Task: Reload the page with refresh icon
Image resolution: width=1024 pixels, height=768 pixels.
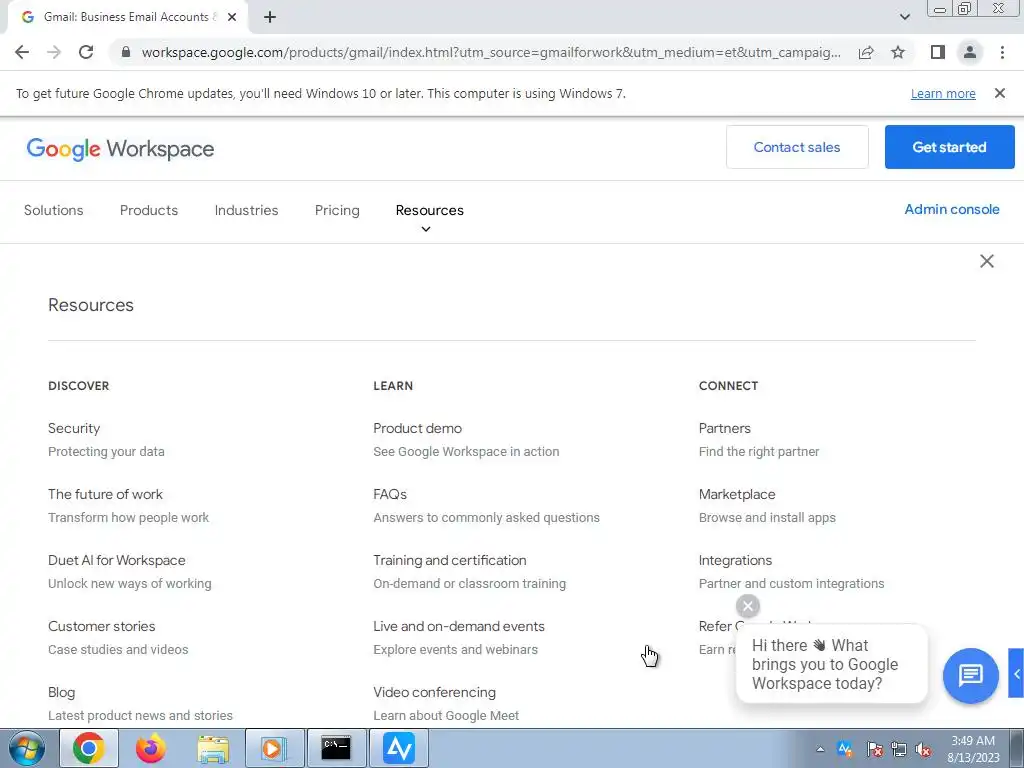Action: [86, 52]
